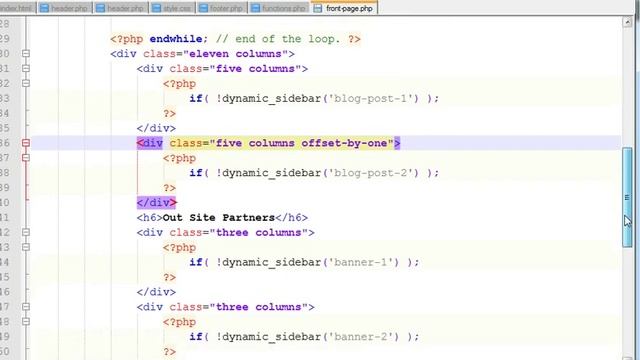The width and height of the screenshot is (640, 360).
Task: Collapse the "eleven columns" div fold marker
Action: [x=26, y=53]
